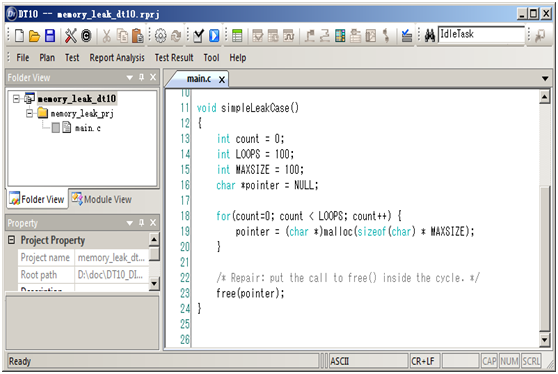Collapse the Project Property section
The image size is (558, 374).
(12, 240)
